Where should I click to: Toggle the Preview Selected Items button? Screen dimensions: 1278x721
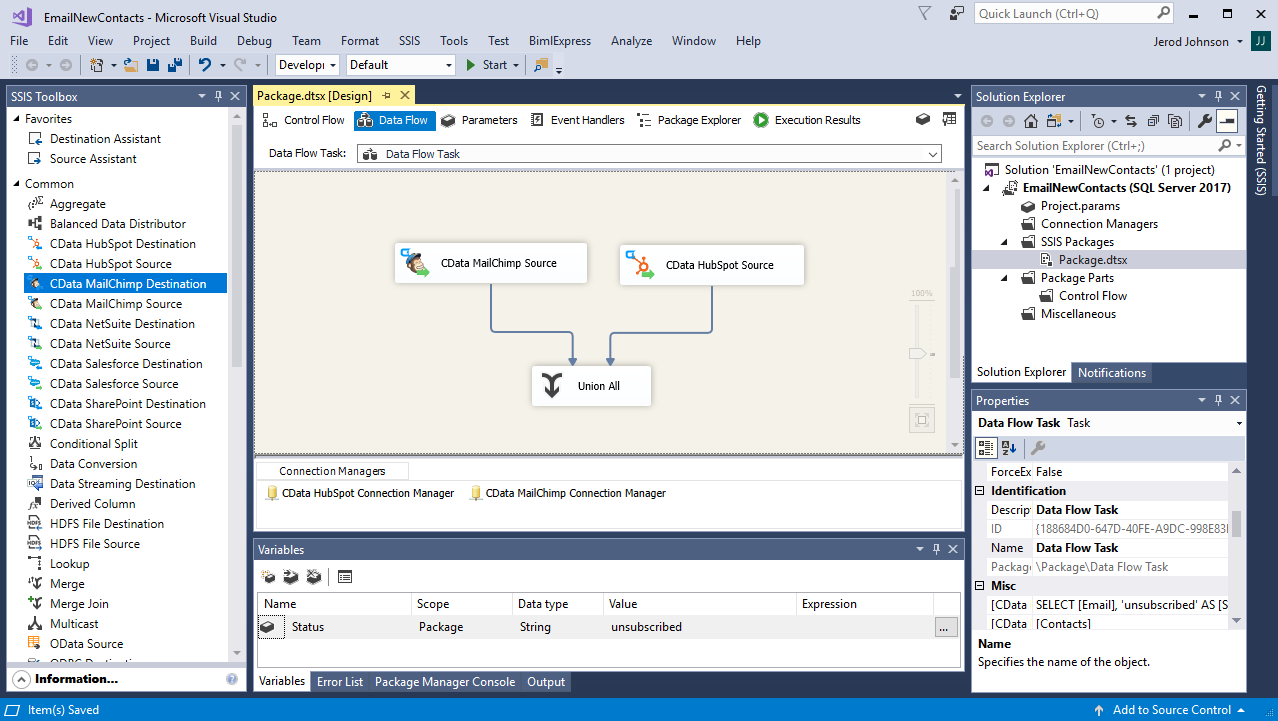[1228, 121]
